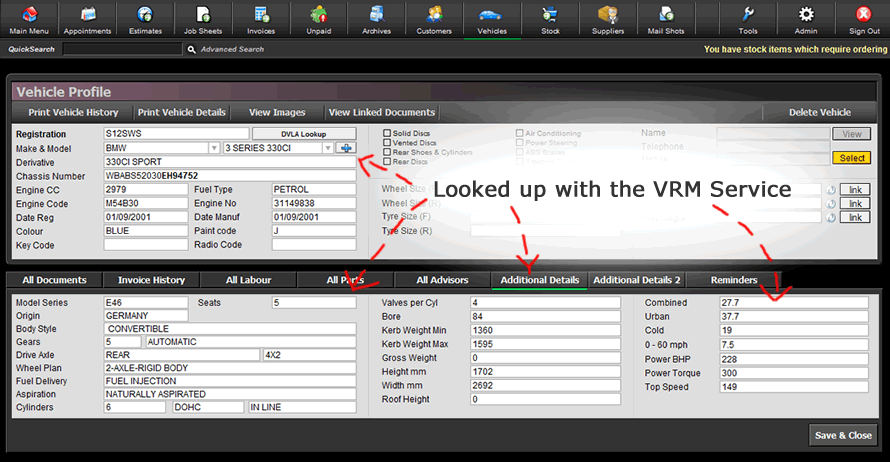Click Print Vehicle Details
Viewport: 890px width, 462px height.
pos(182,112)
